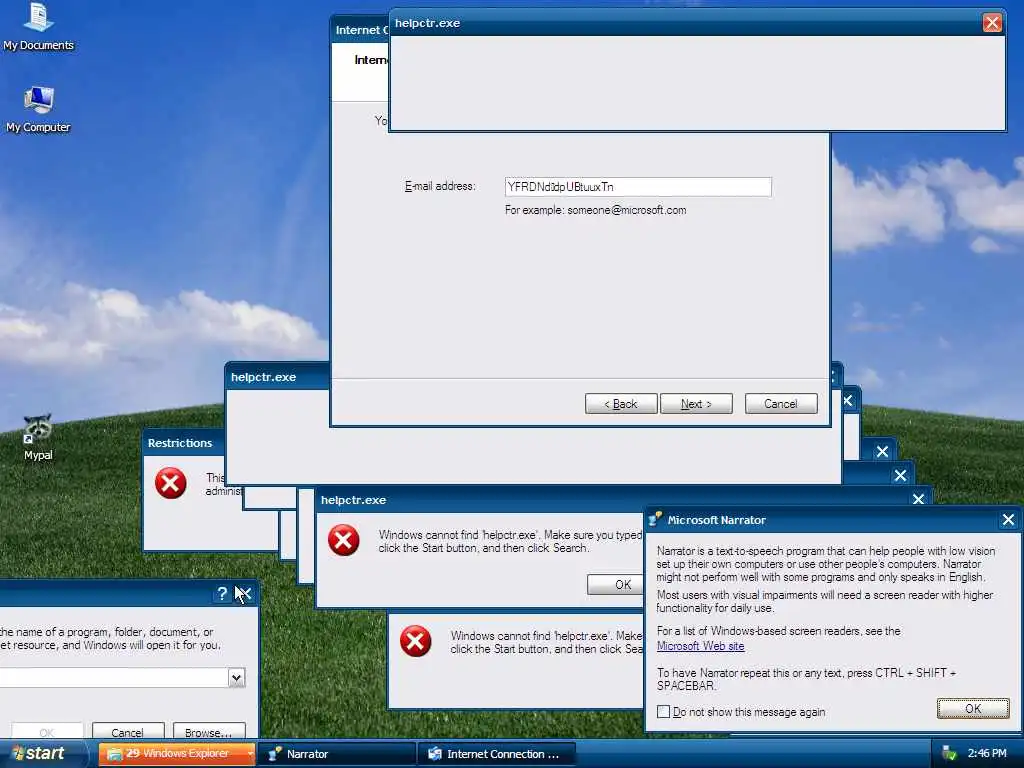The width and height of the screenshot is (1024, 768).
Task: Open the Run dialog dropdown arrow
Action: pos(236,678)
